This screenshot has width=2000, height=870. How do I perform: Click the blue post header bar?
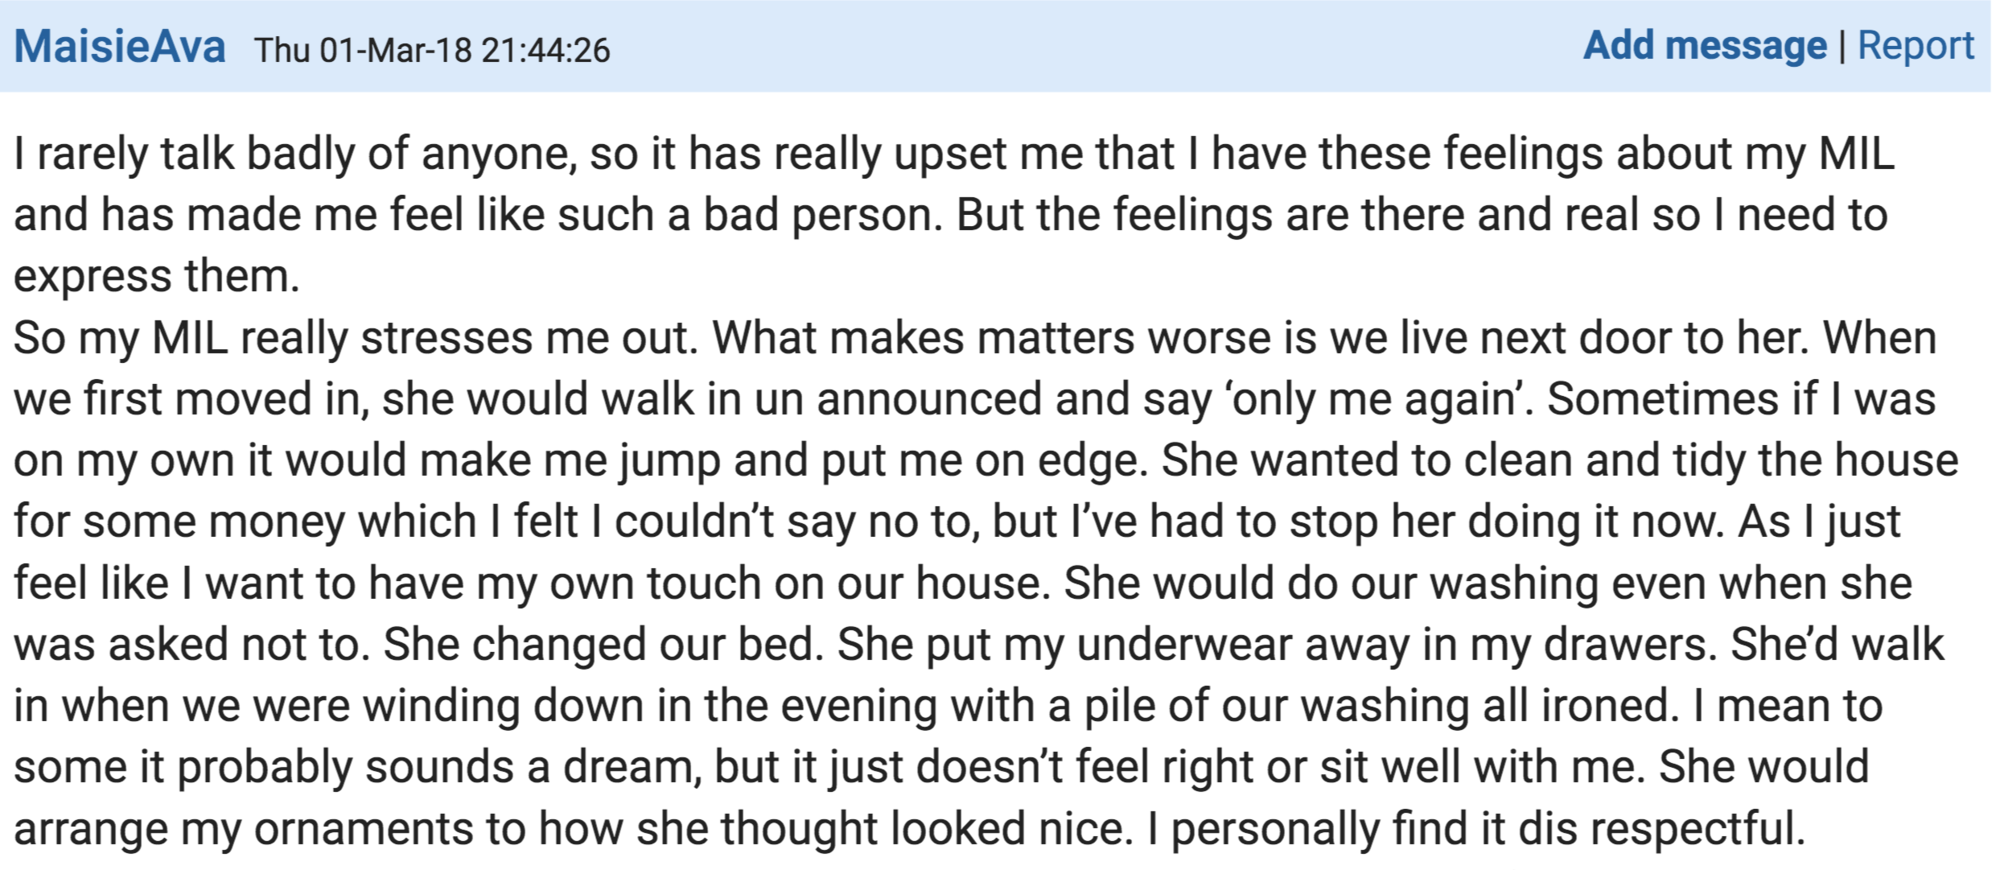[995, 46]
